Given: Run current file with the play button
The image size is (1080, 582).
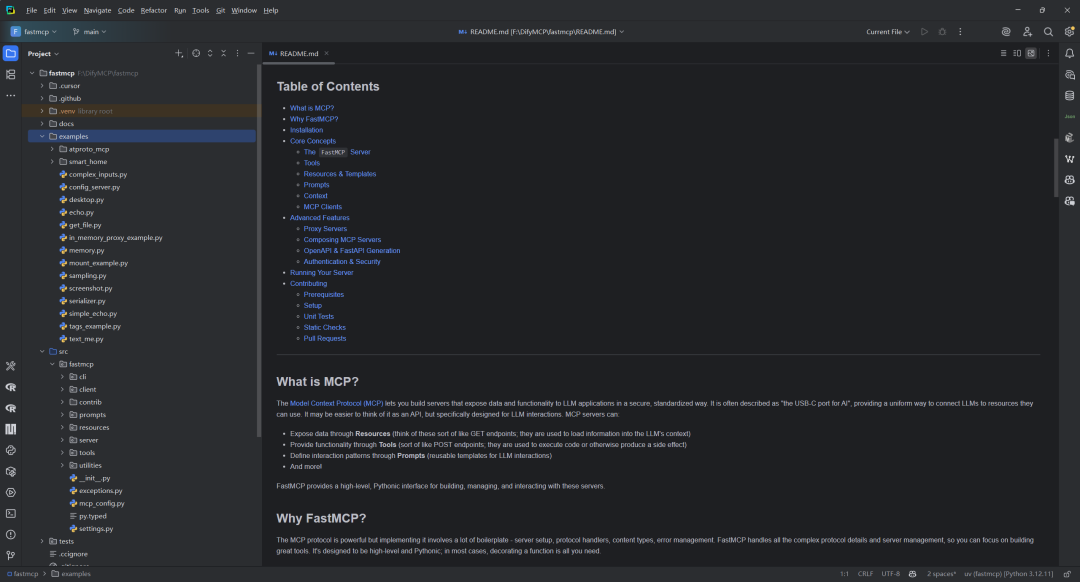Looking at the screenshot, I should coord(924,32).
